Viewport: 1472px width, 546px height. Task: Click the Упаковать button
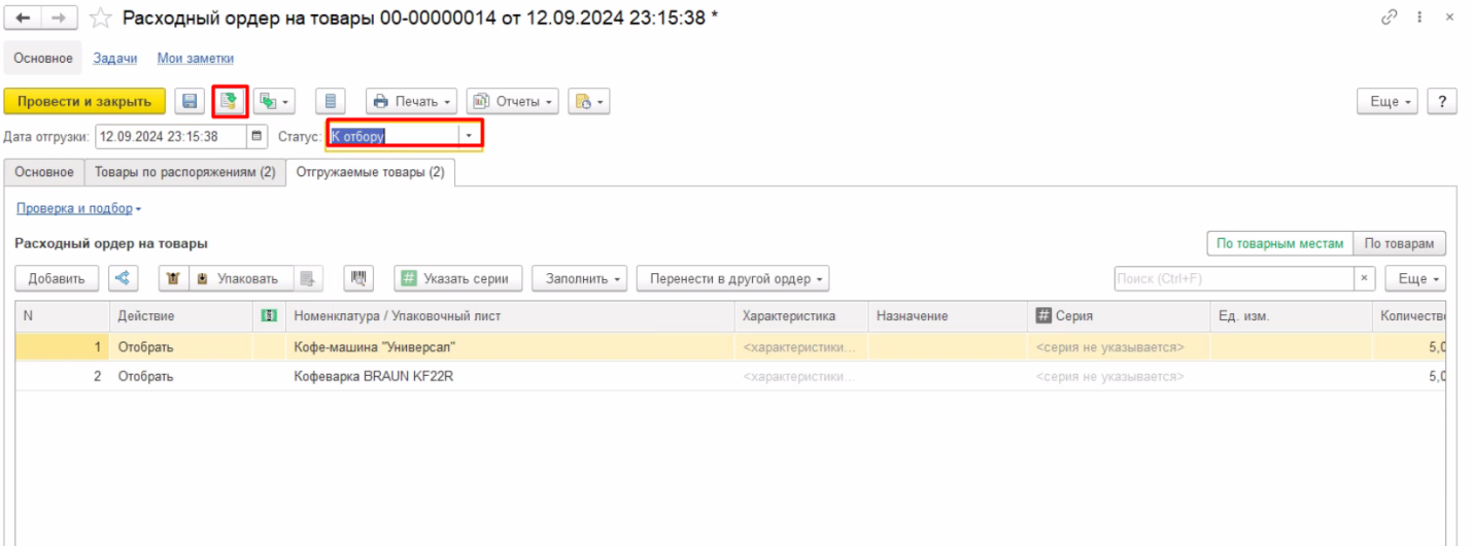point(239,278)
